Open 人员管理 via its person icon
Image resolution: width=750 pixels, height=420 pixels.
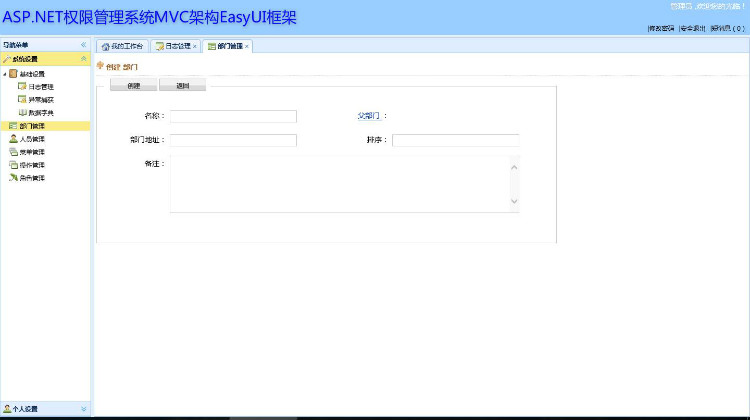(x=13, y=139)
